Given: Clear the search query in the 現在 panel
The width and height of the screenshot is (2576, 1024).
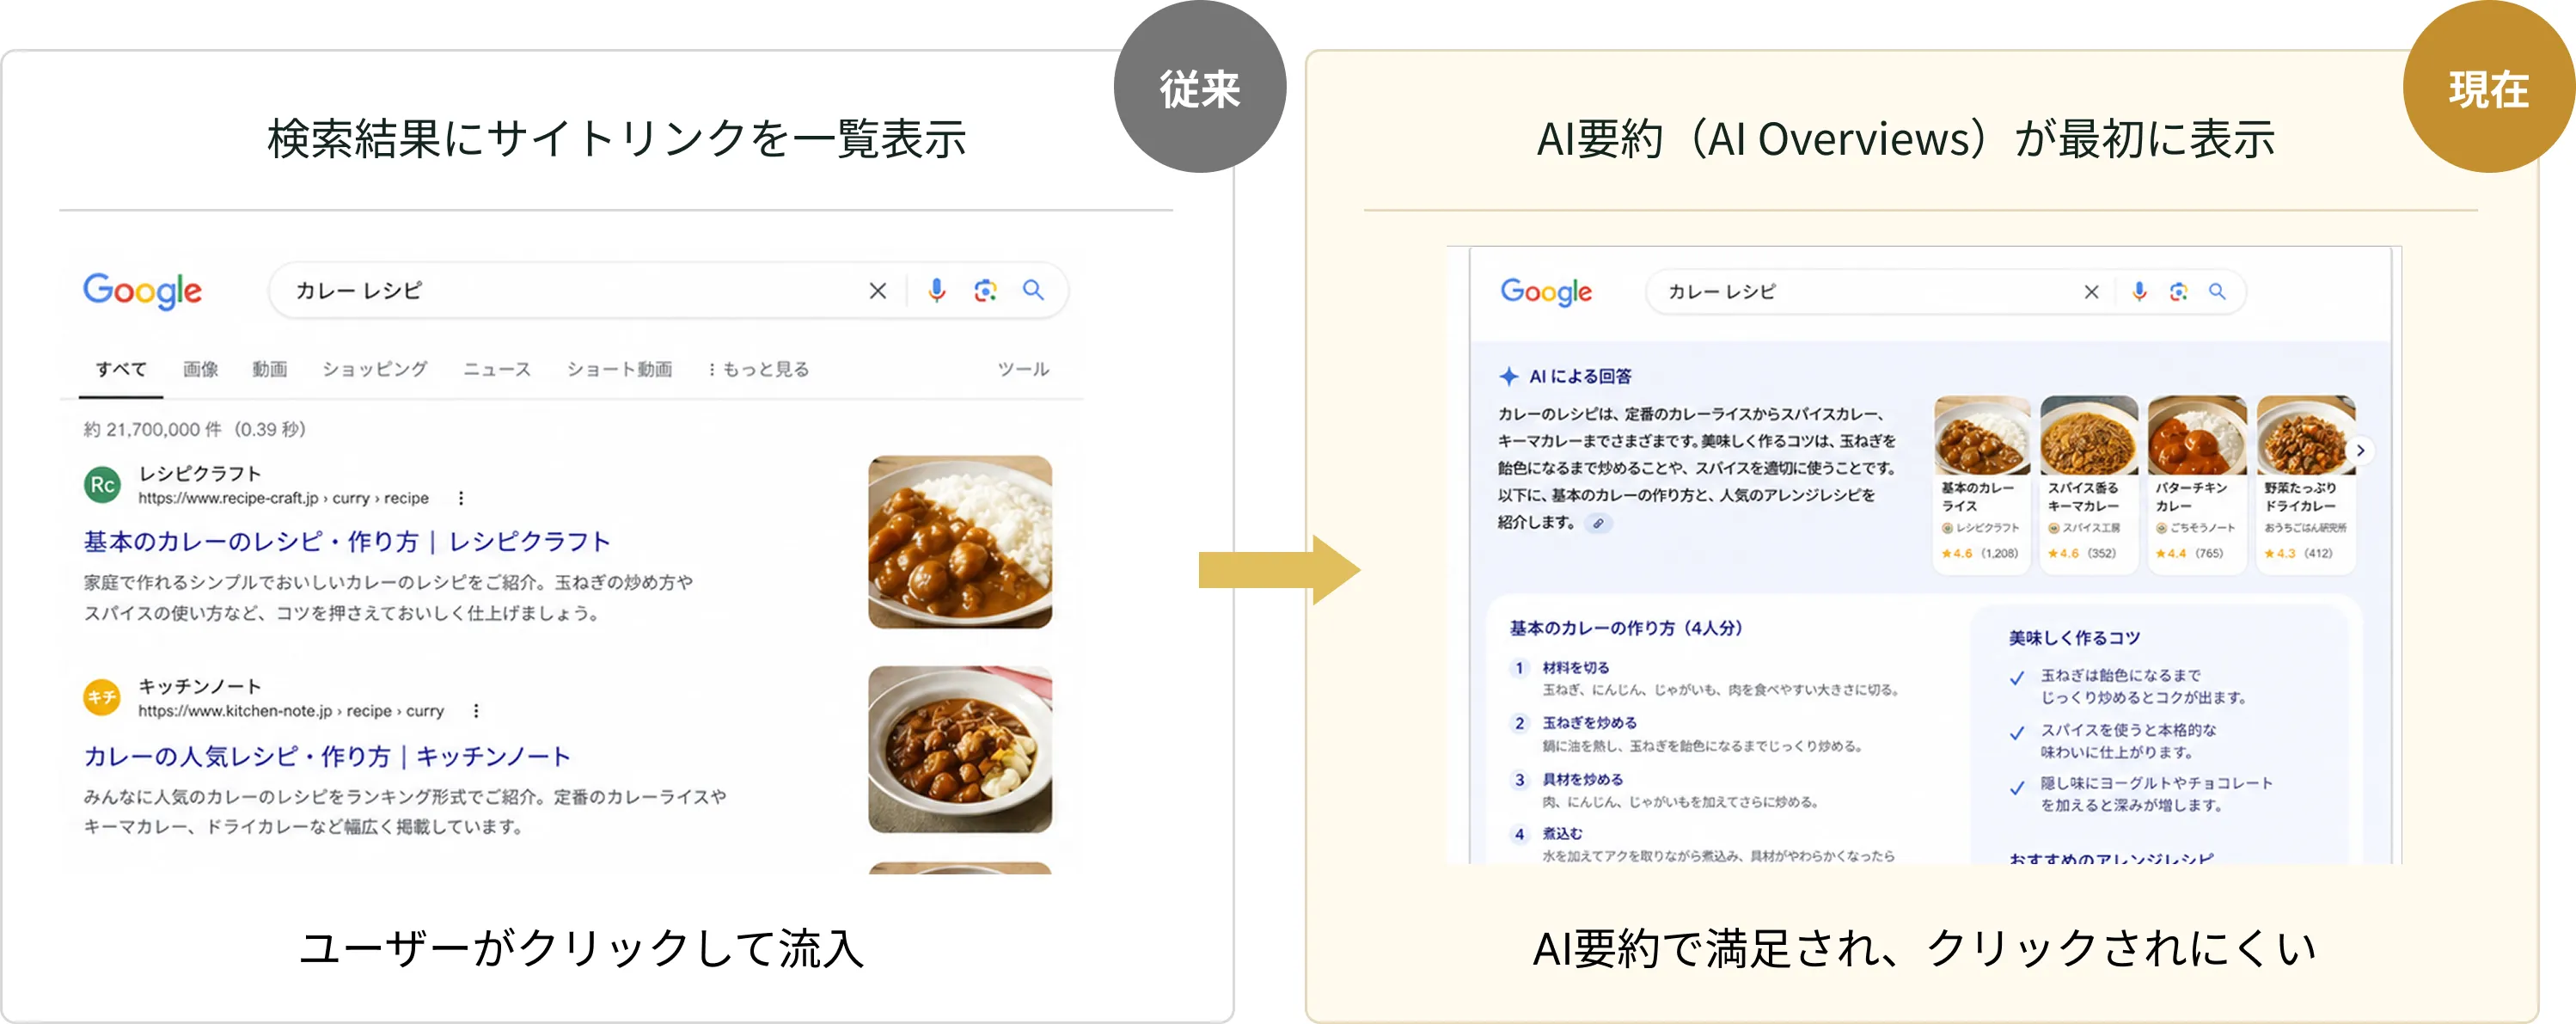Looking at the screenshot, I should point(2091,292).
